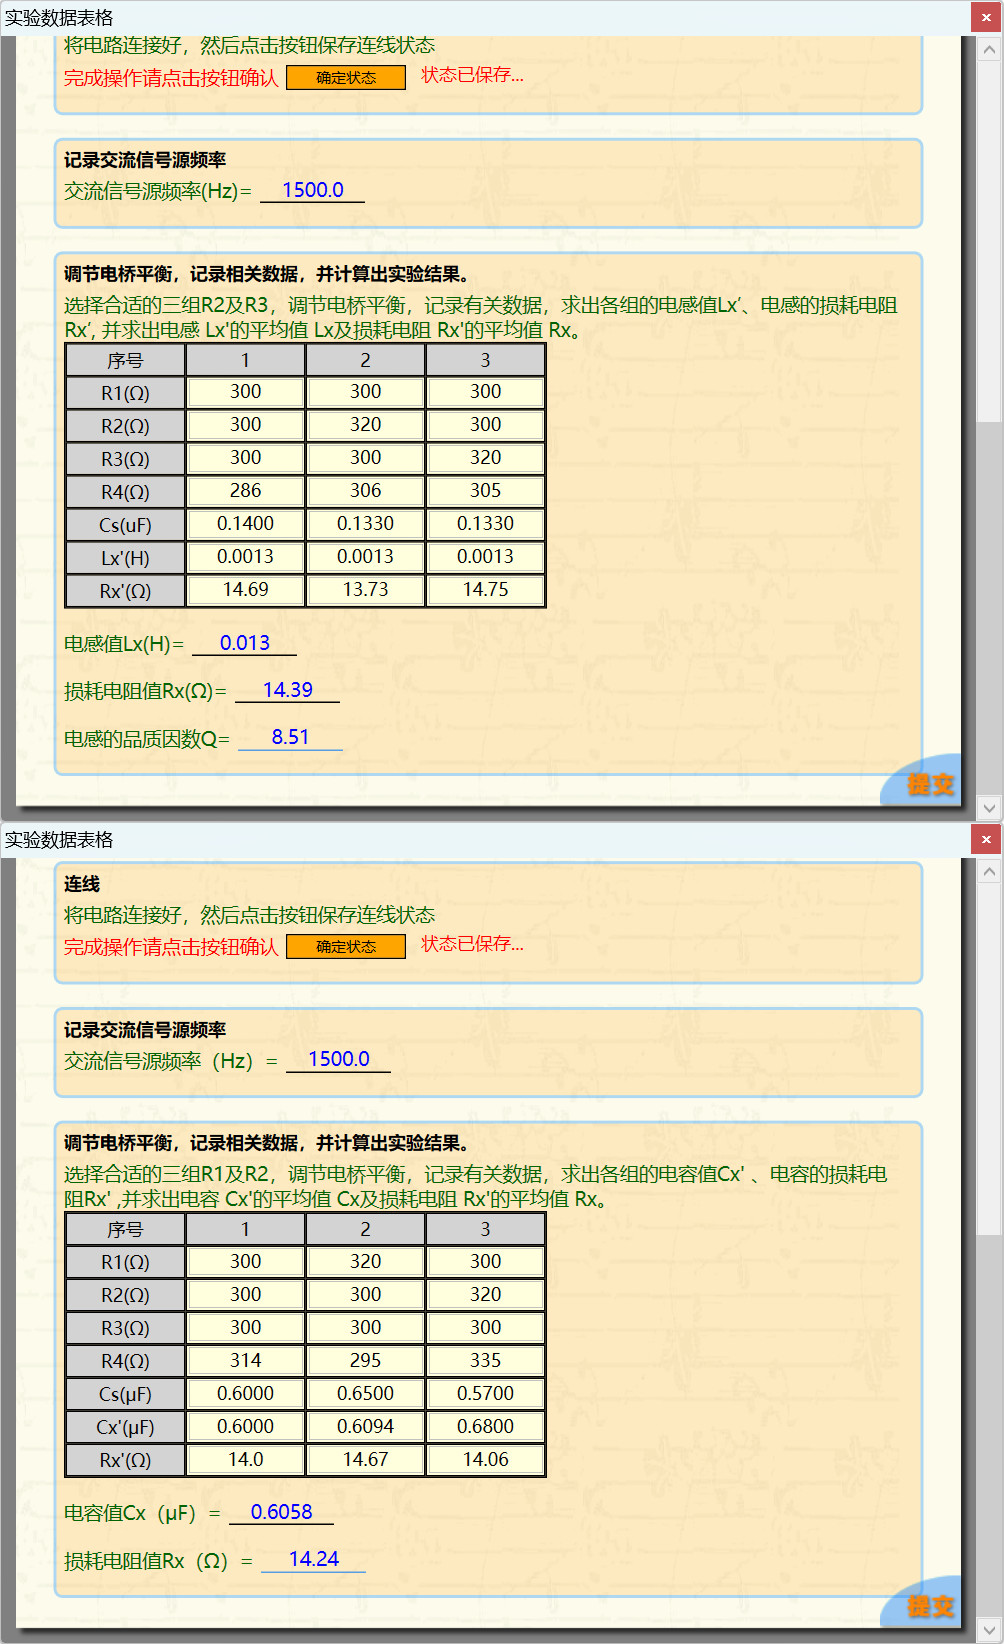
Task: Click scroll-up arrow in upper window
Action: (x=989, y=49)
